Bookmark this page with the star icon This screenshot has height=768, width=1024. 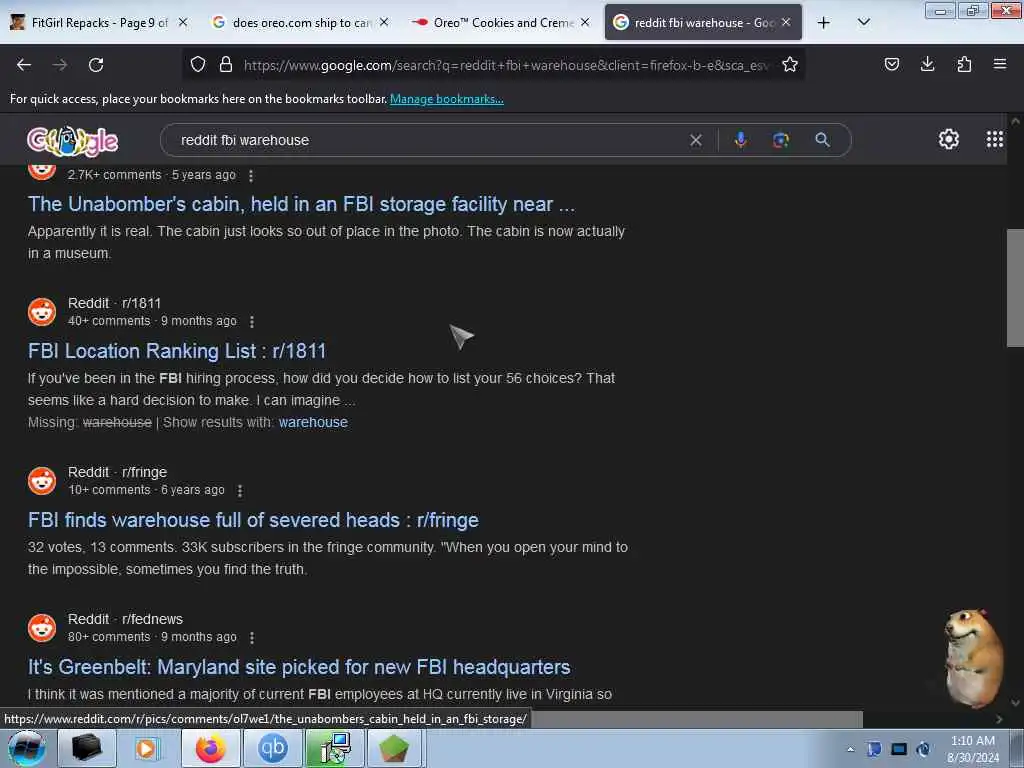pos(790,64)
